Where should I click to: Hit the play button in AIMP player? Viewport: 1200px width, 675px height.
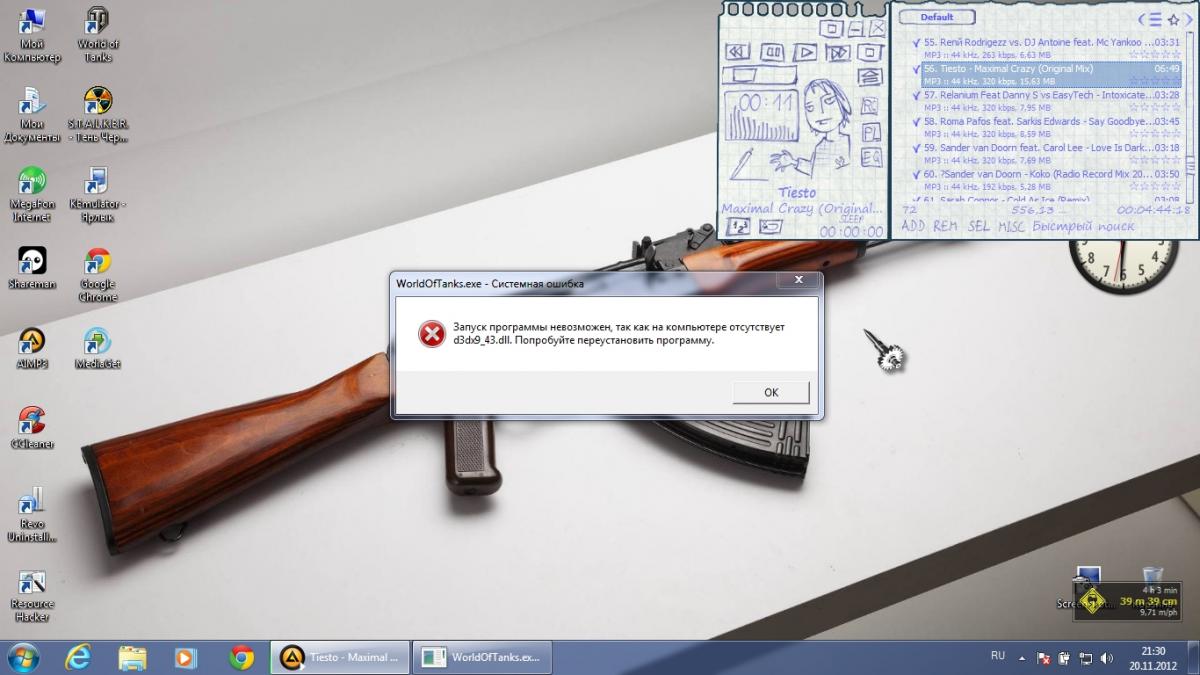[x=805, y=52]
